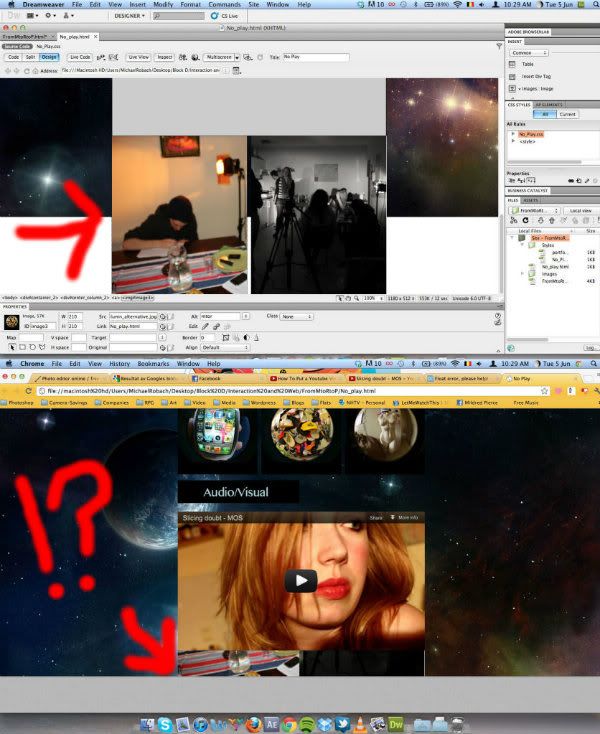Switch to Code view
The width and height of the screenshot is (600, 734).
[14, 57]
